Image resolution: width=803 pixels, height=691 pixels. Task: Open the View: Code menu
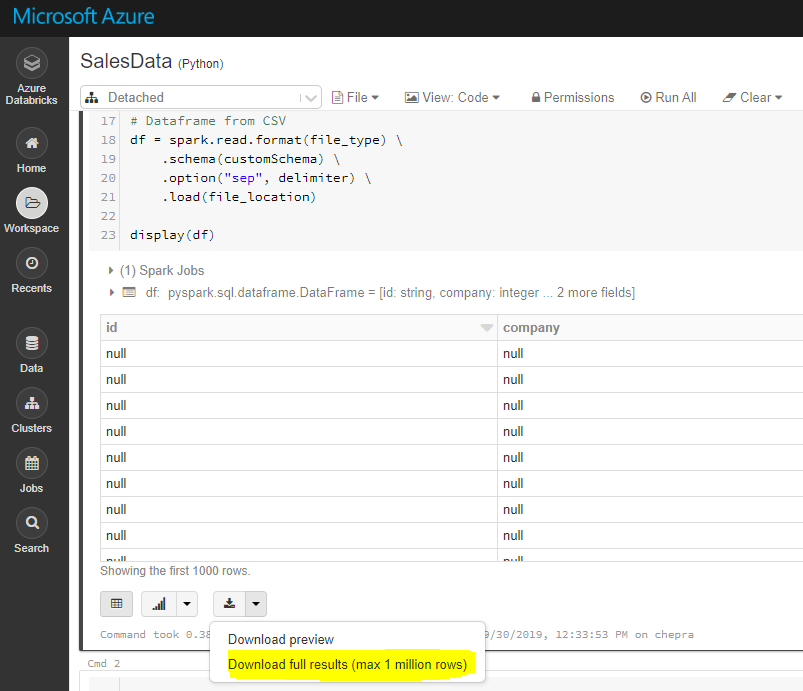click(452, 97)
